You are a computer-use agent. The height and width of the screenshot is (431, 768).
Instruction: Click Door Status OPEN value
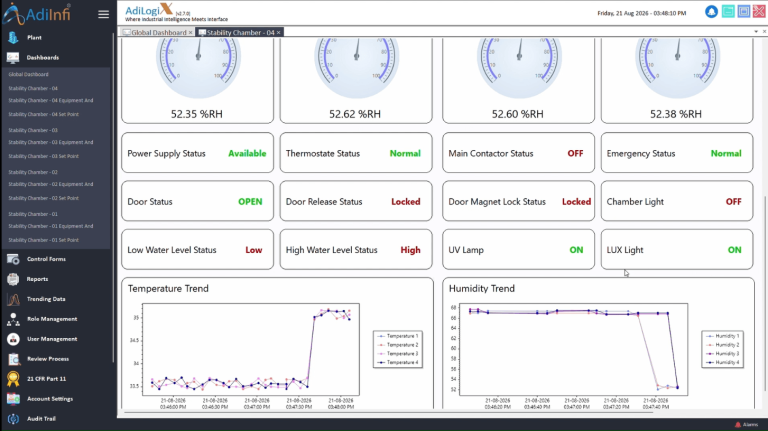click(250, 201)
